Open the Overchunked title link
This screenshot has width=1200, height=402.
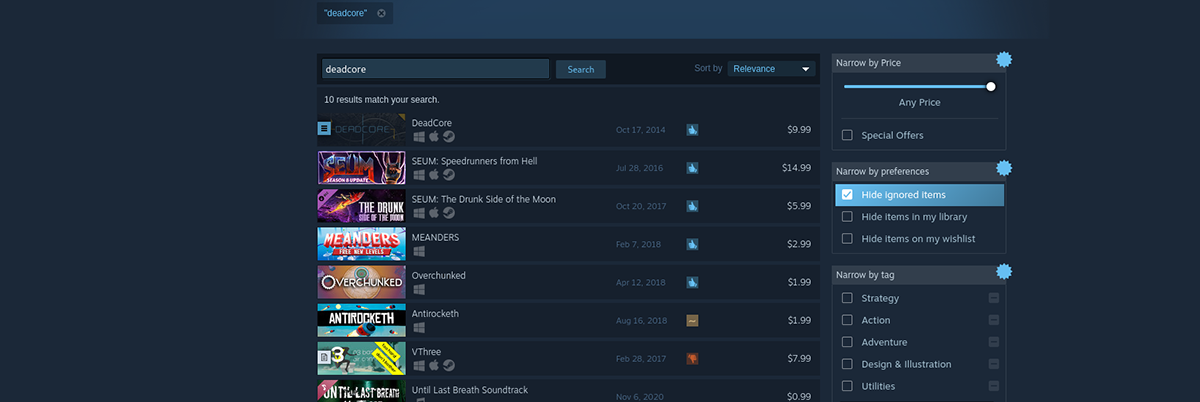(439, 275)
